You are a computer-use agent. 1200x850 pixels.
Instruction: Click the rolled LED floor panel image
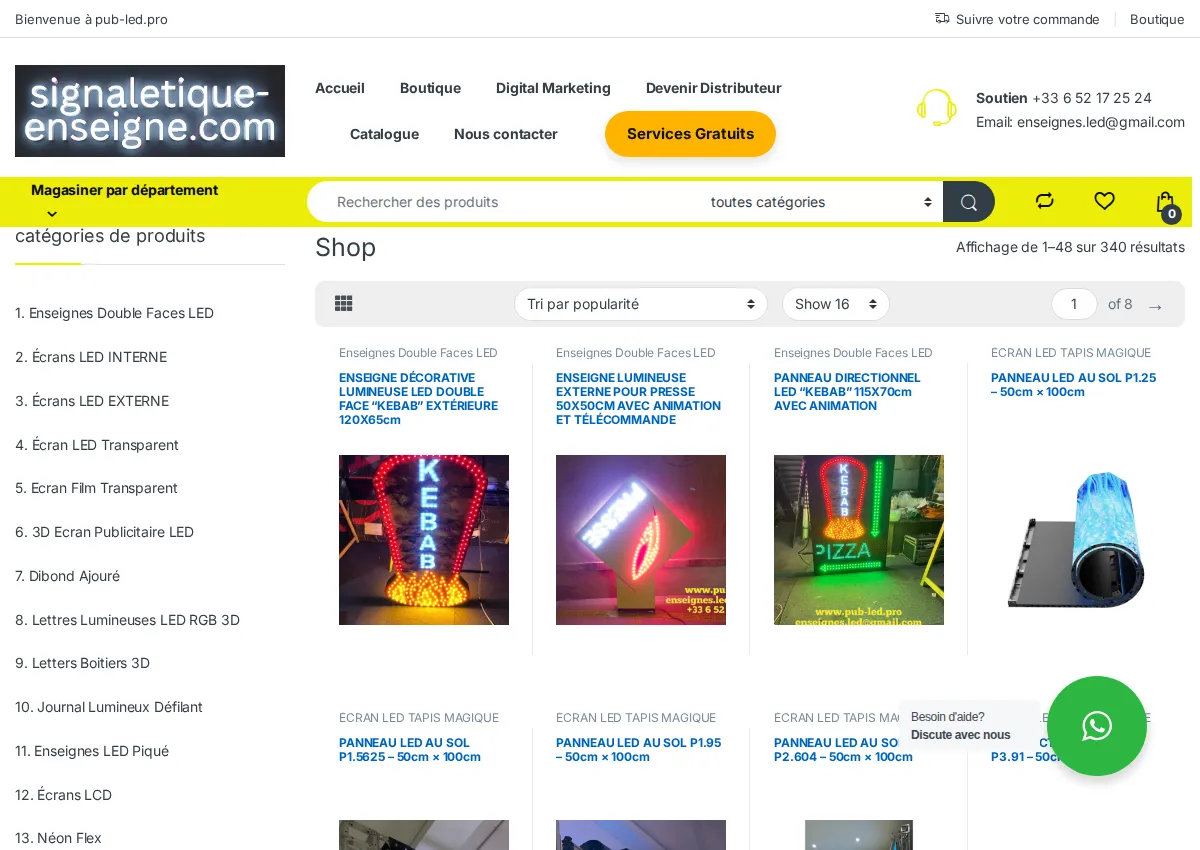coord(1076,540)
